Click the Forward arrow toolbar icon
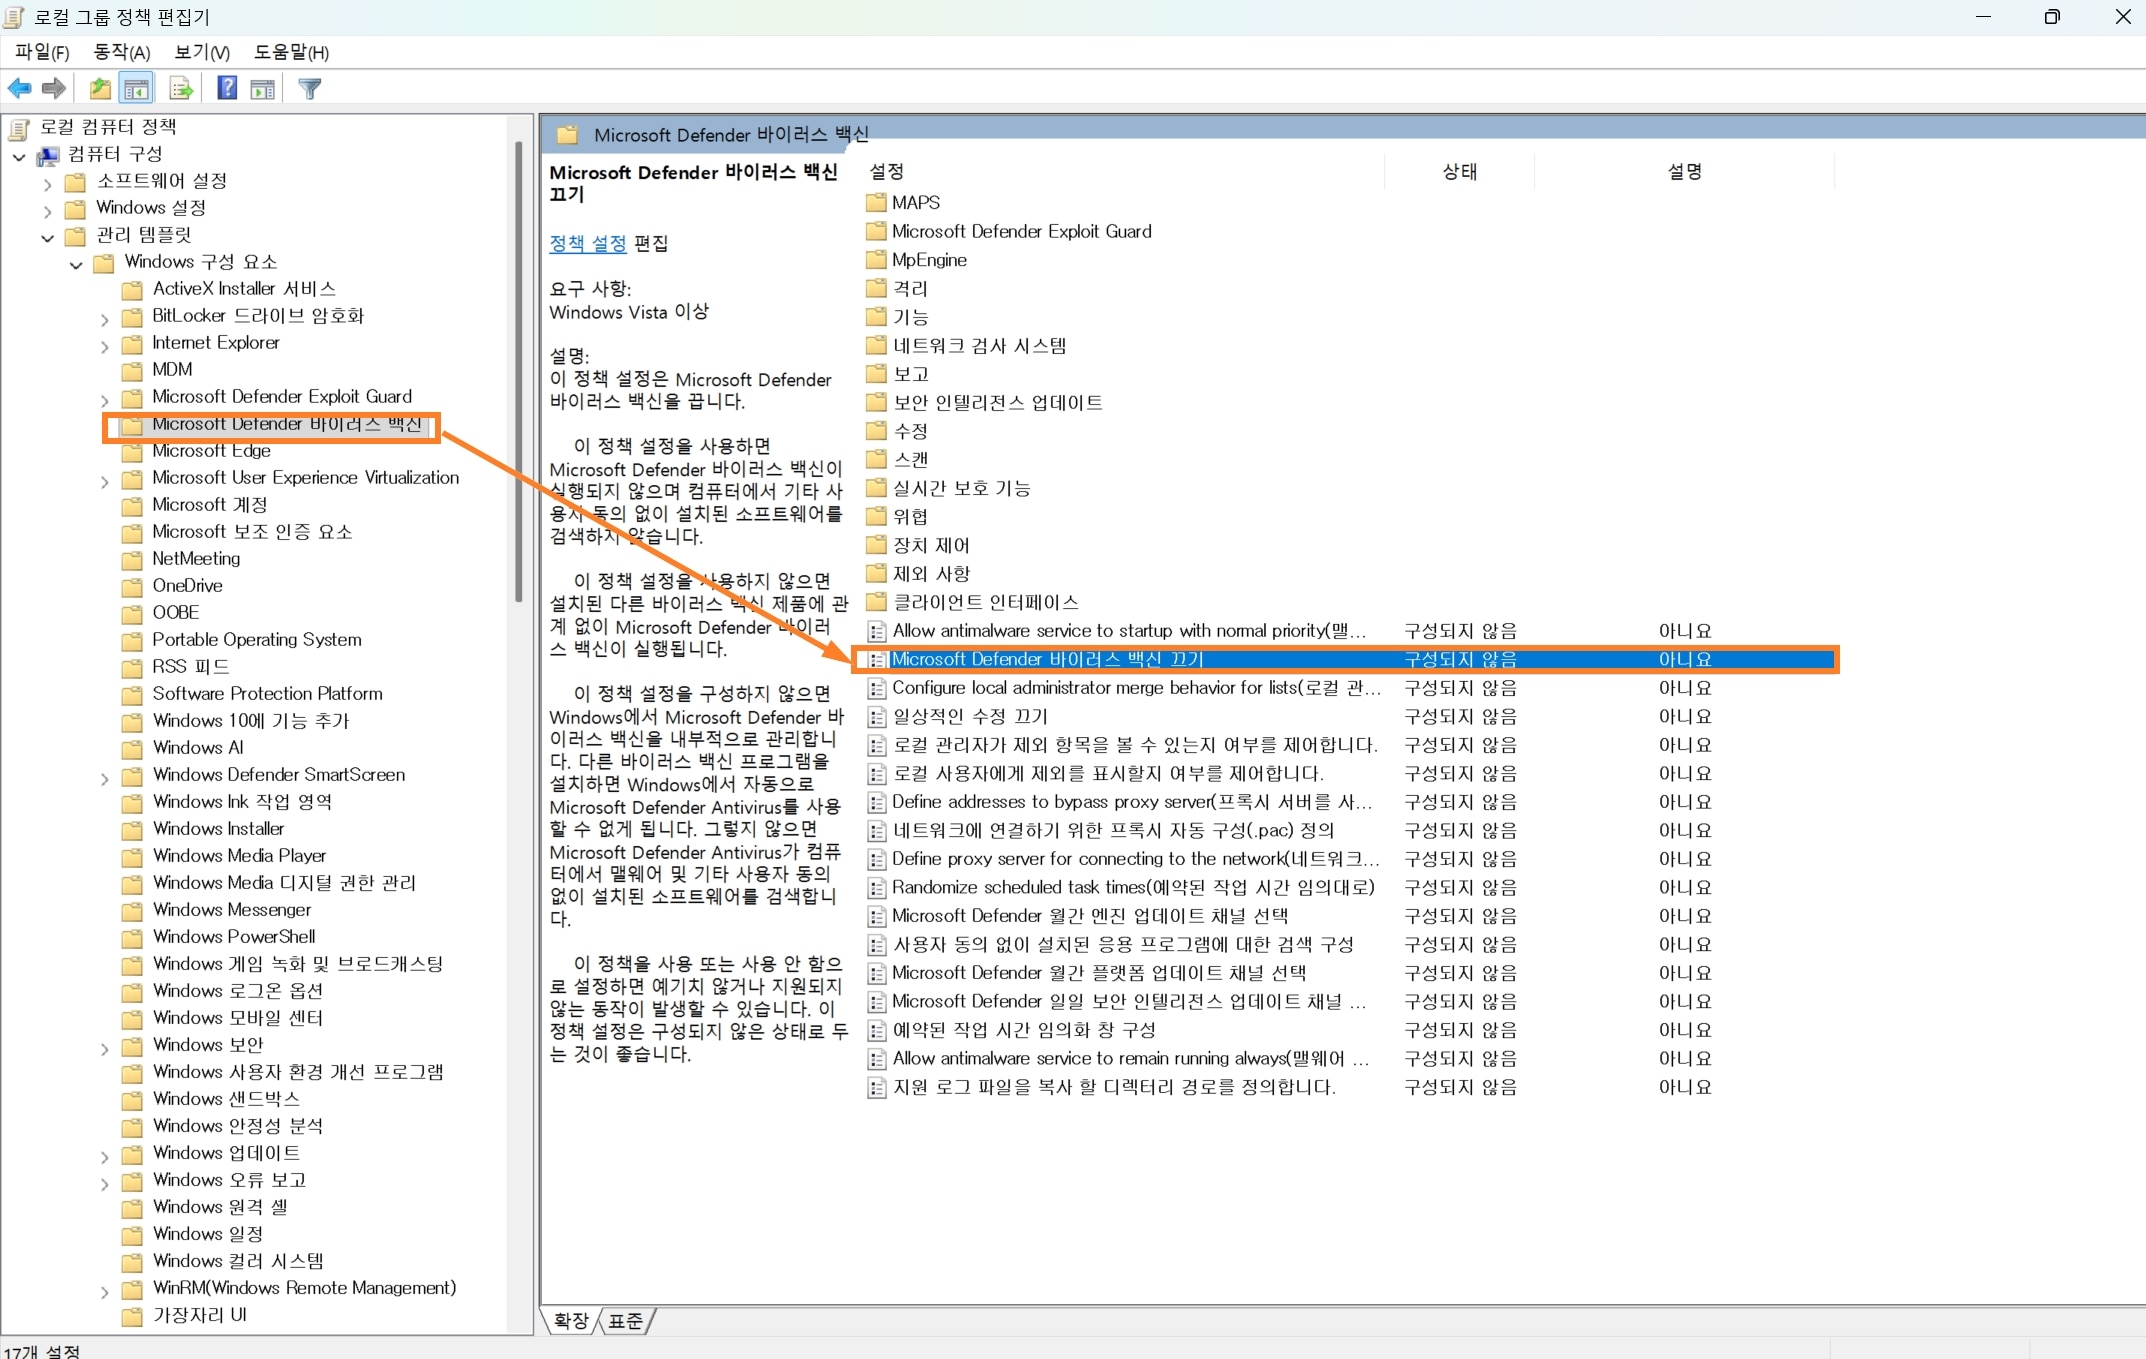 click(54, 89)
